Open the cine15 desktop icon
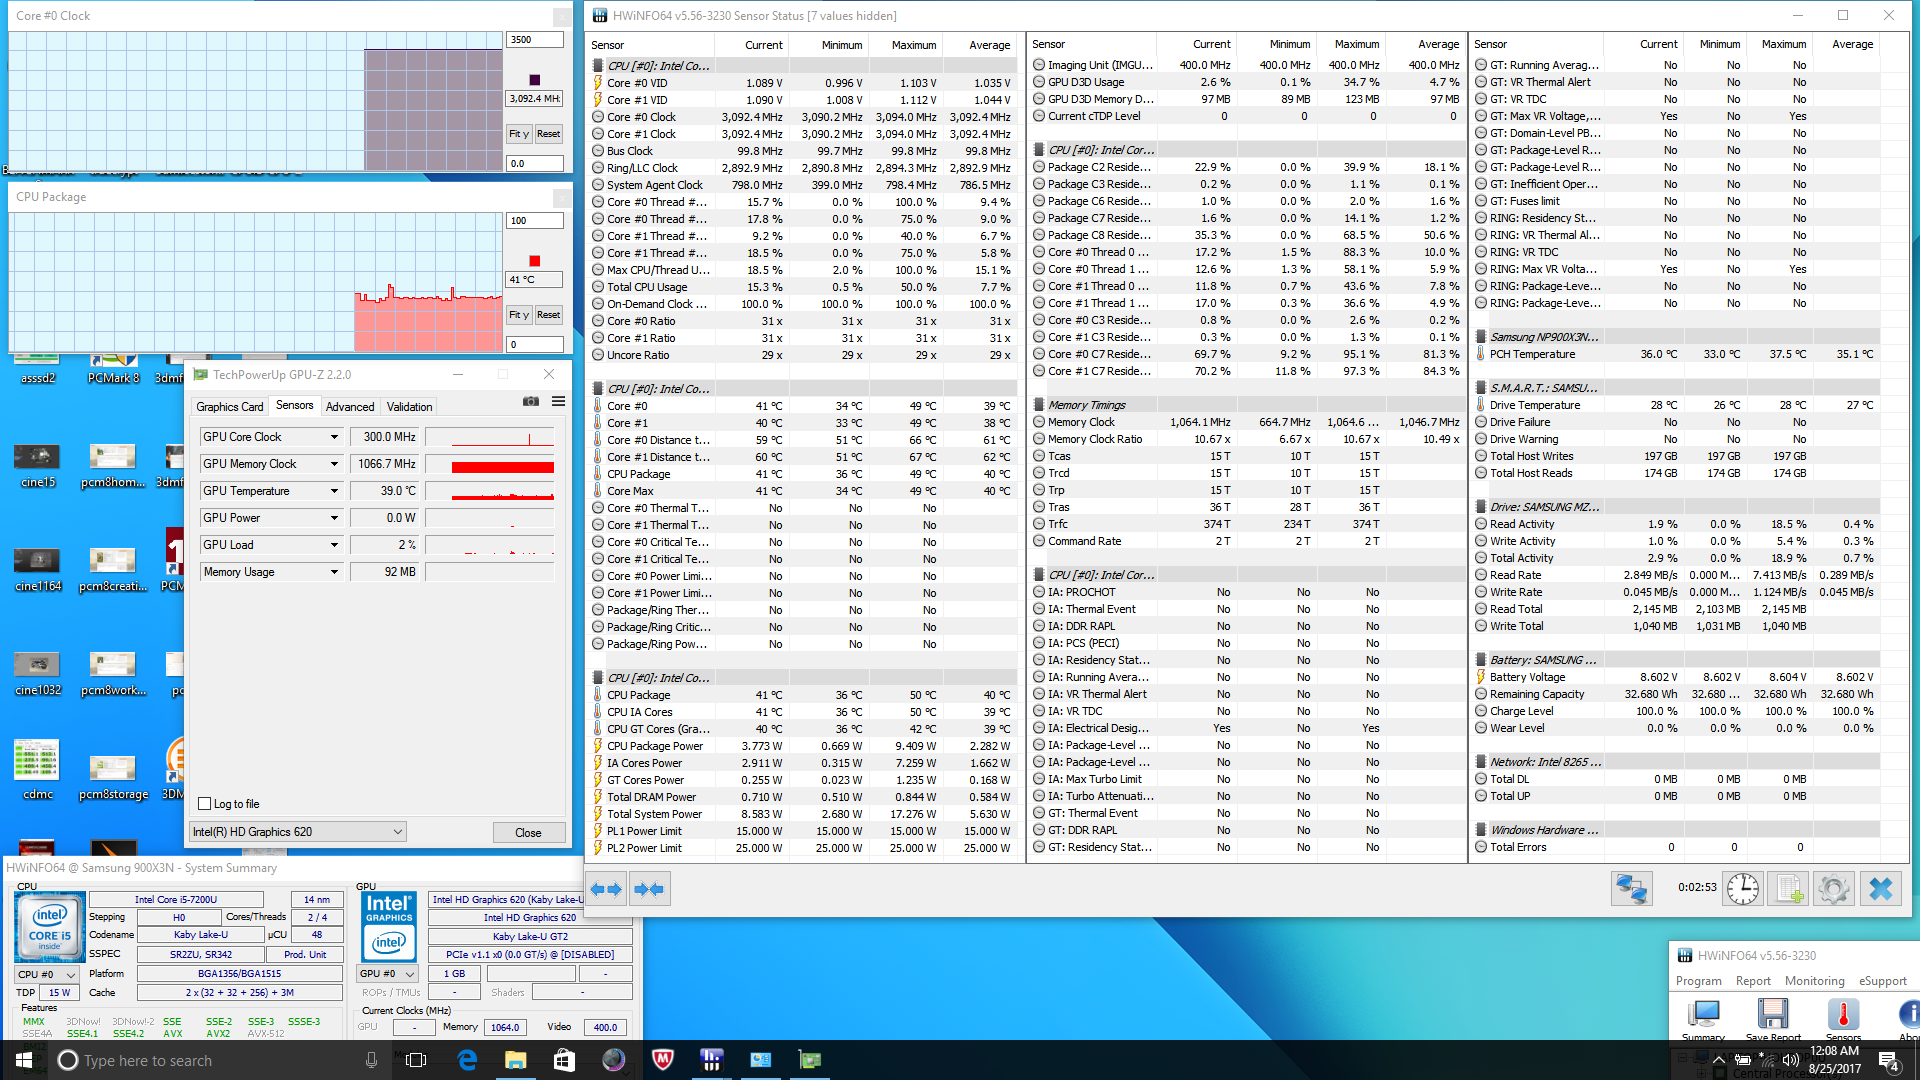This screenshot has height=1080, width=1920. tap(38, 465)
